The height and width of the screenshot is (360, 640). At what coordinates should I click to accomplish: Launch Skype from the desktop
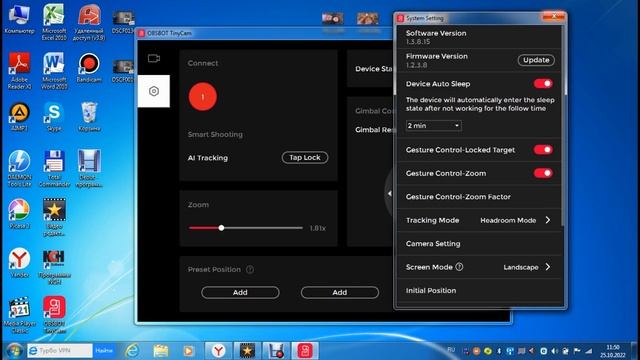(54, 117)
